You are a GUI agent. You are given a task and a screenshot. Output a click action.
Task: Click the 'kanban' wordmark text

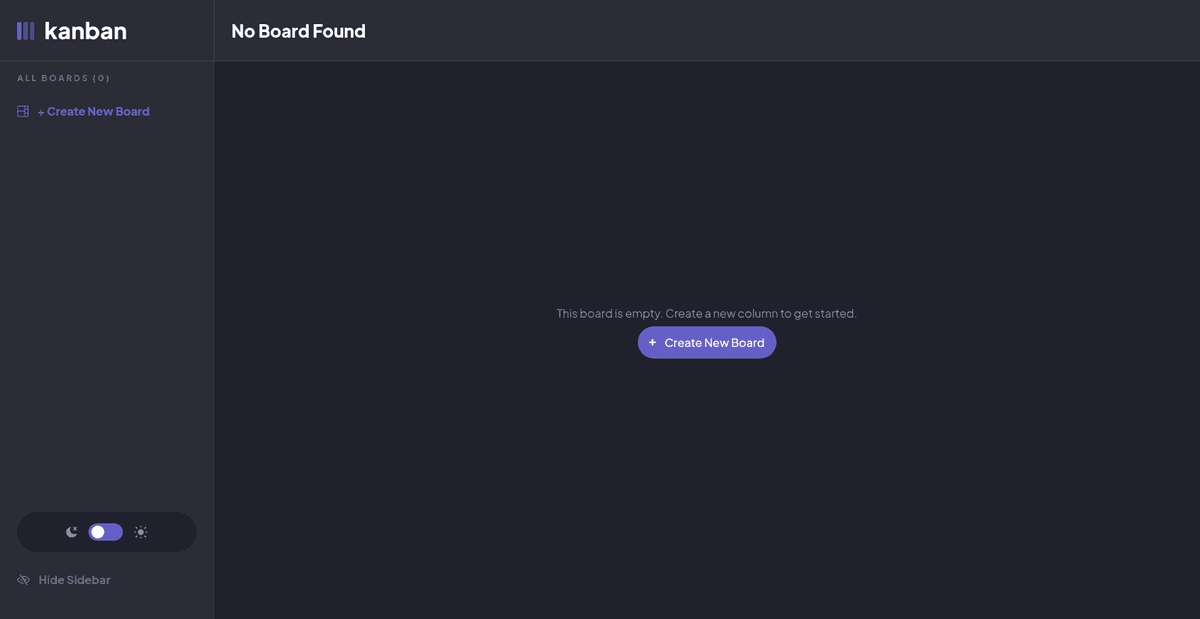(x=85, y=31)
